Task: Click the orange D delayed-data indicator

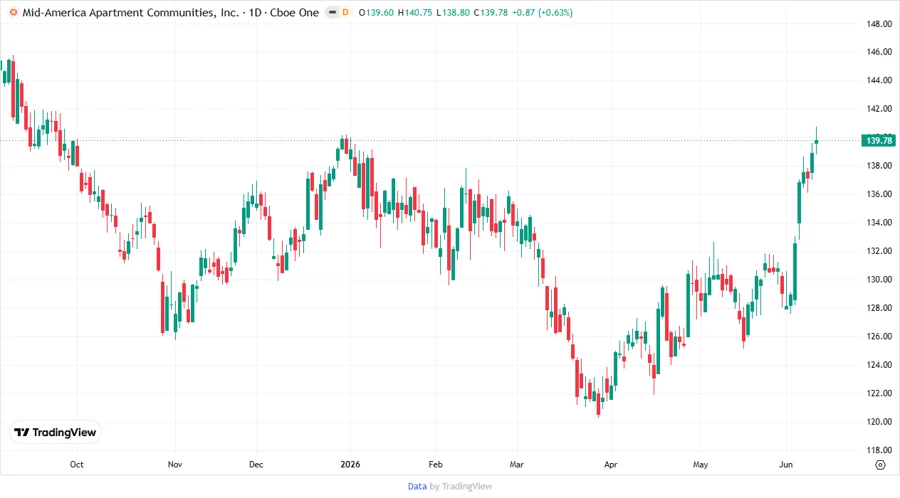Action: tap(346, 12)
